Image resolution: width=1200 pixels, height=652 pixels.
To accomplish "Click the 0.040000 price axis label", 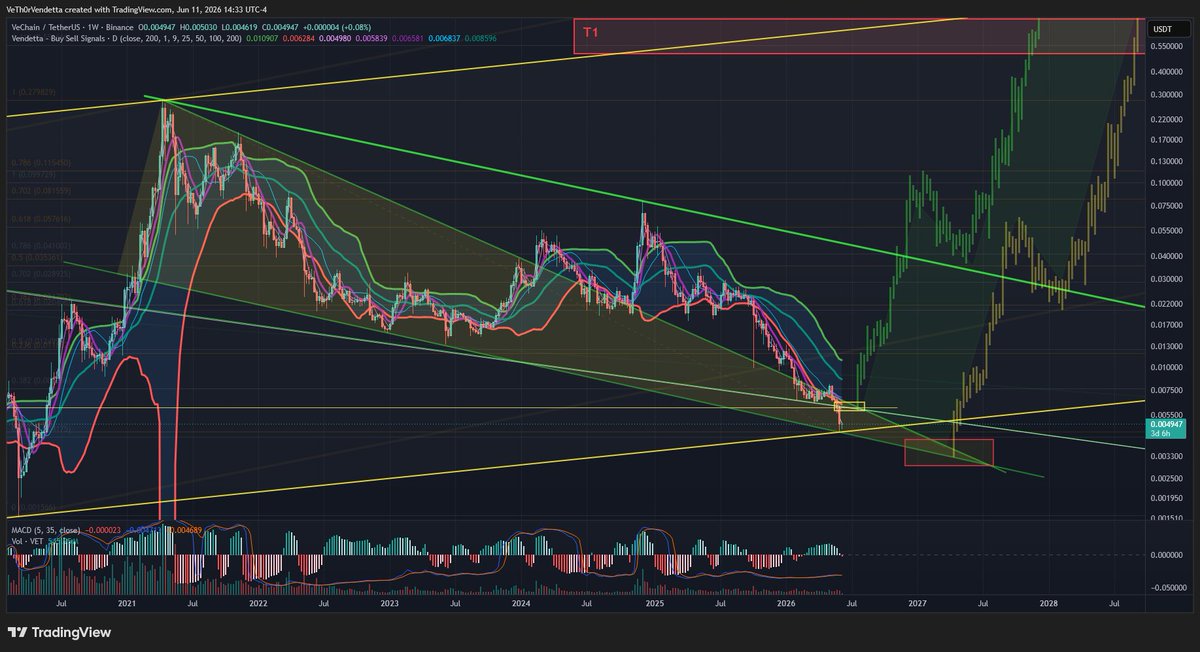I will tap(1167, 256).
